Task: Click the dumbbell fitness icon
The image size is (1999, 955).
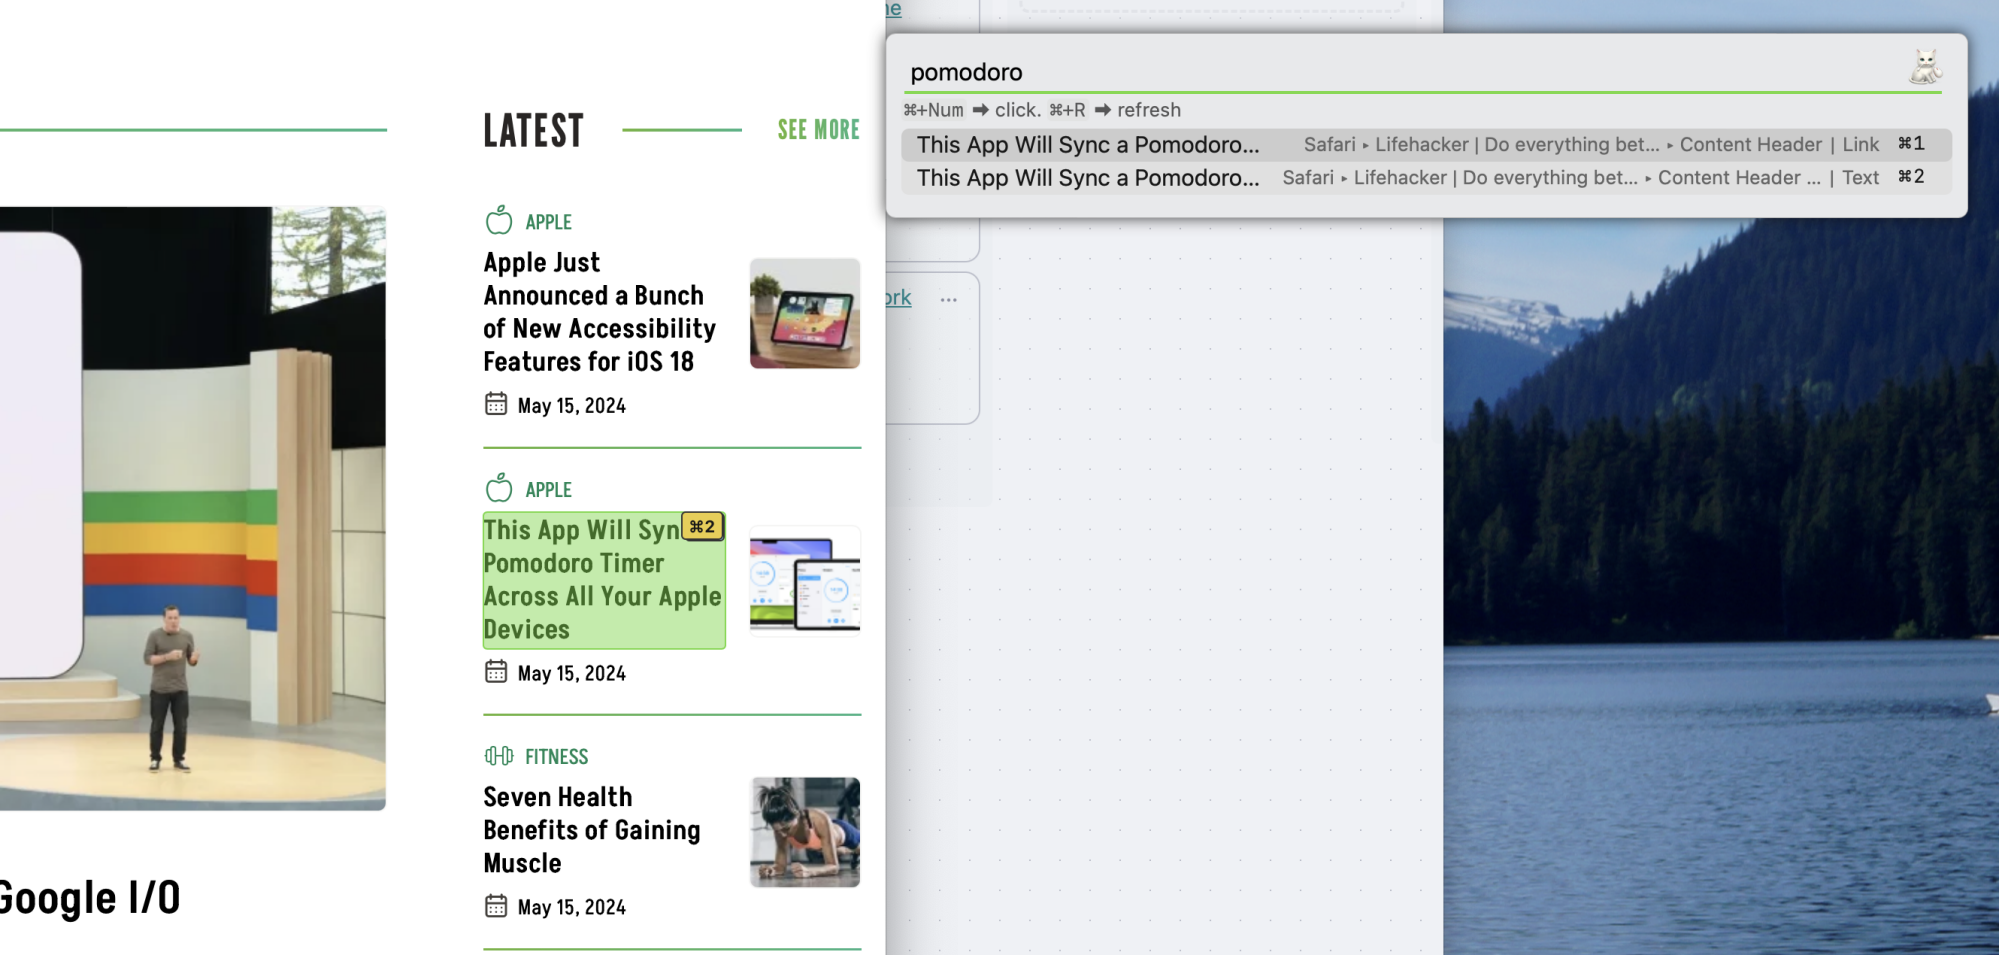Action: 499,756
